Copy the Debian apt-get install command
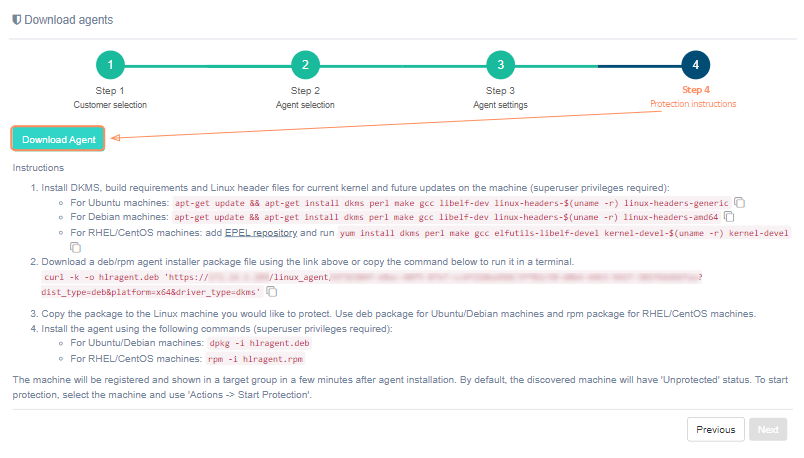The height and width of the screenshot is (458, 804). [x=729, y=216]
